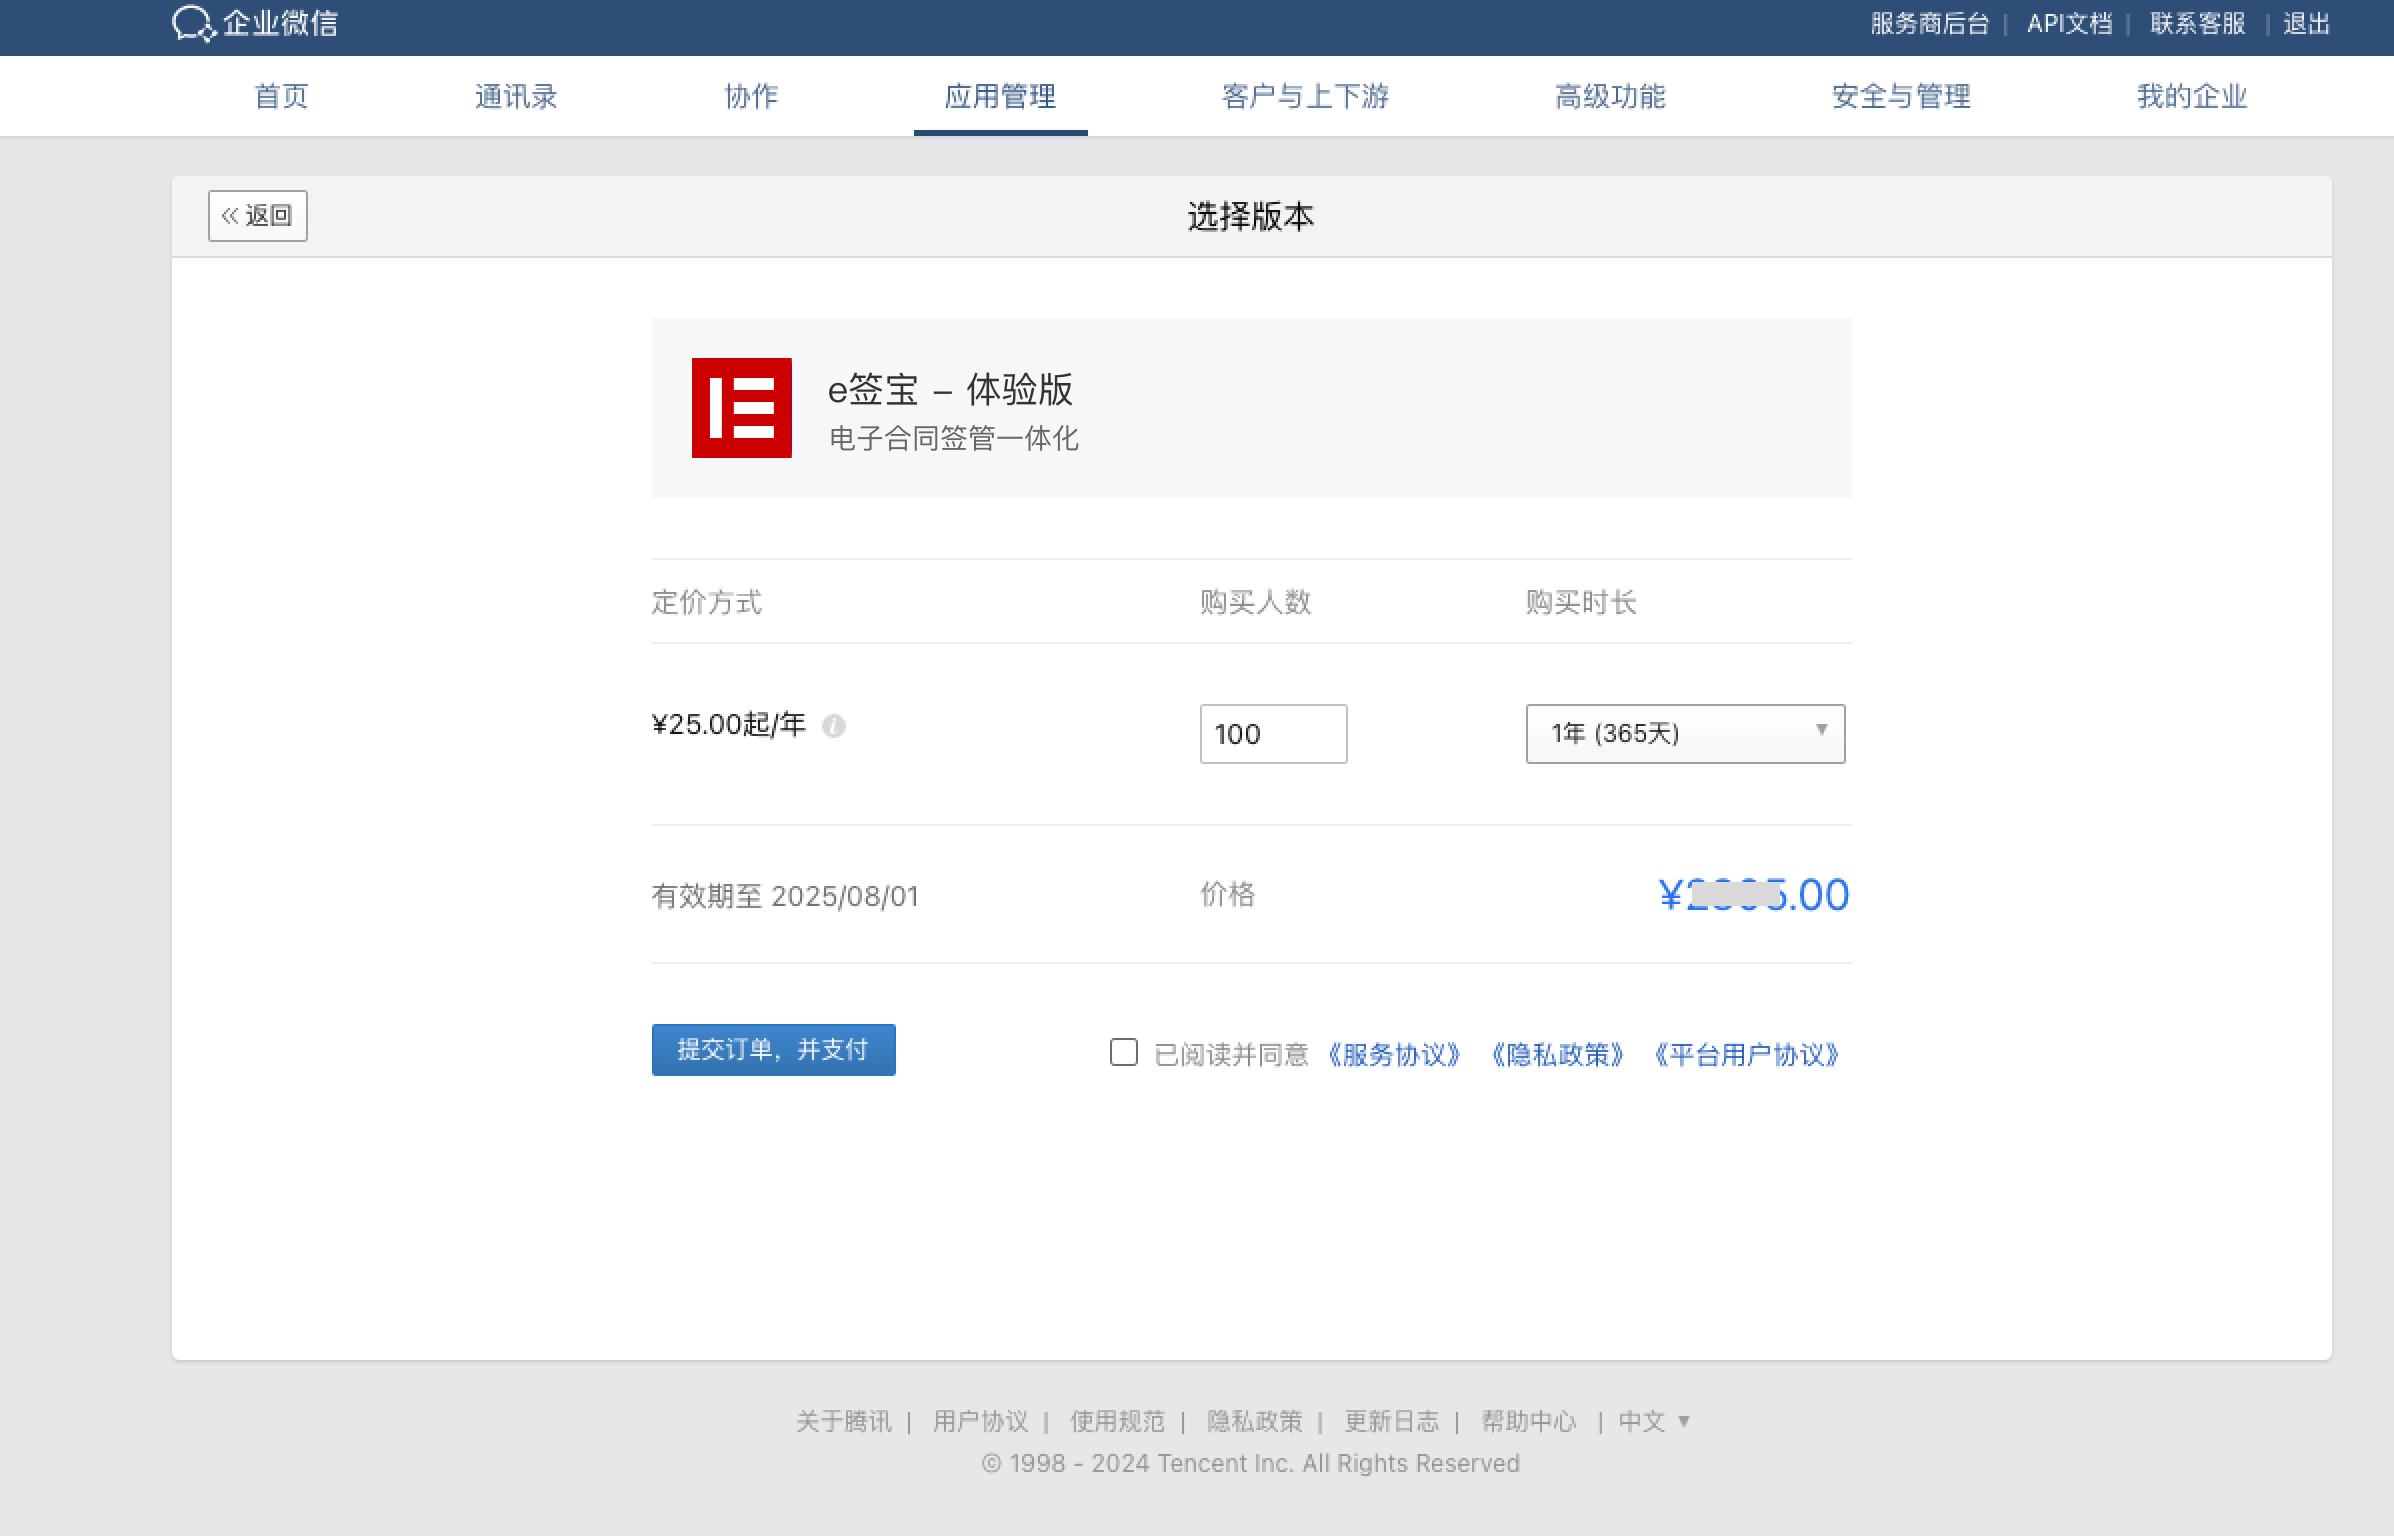The width and height of the screenshot is (2394, 1536).
Task: Click the 返回 back button
Action: [258, 216]
